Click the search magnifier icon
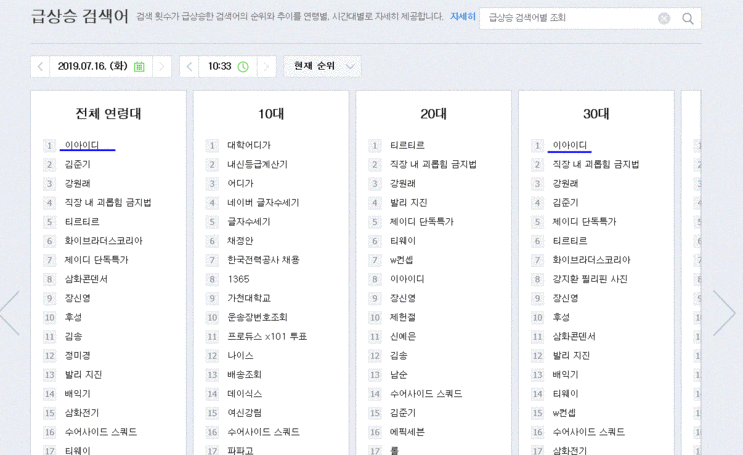Screen dimensions: 743x455 pos(688,18)
